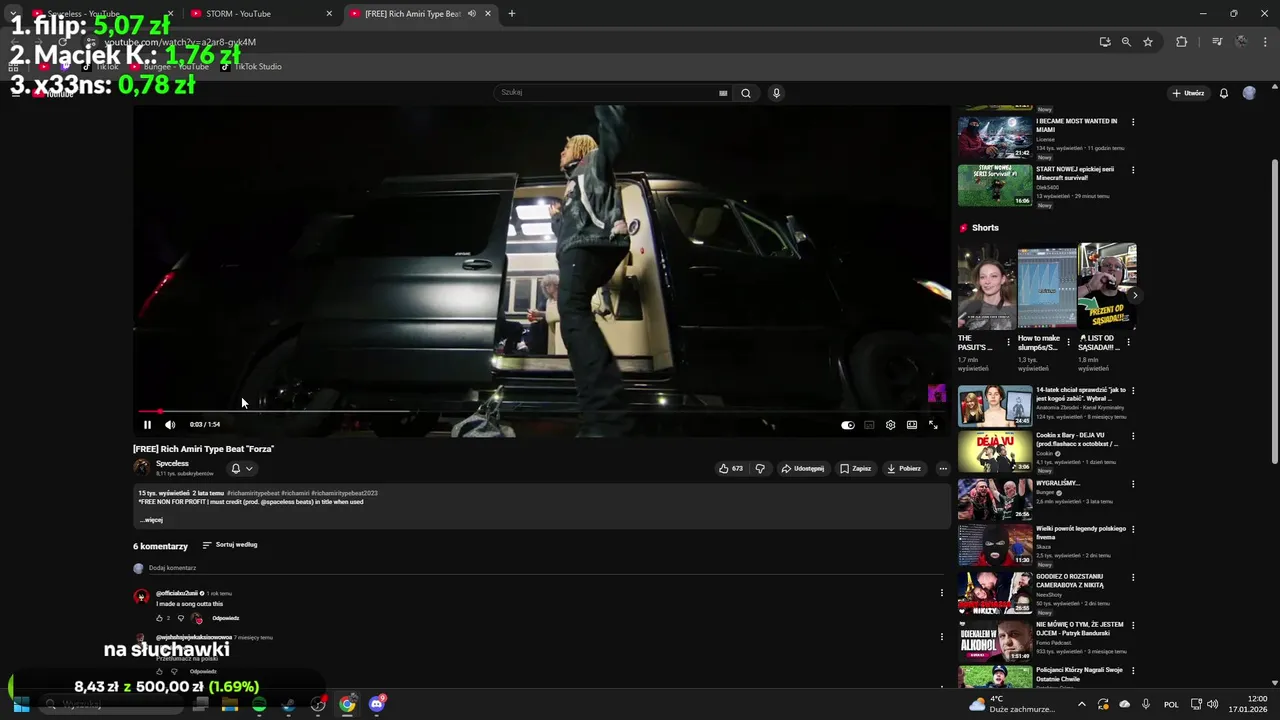Enter fullscreen mode on the player

[x=933, y=425]
